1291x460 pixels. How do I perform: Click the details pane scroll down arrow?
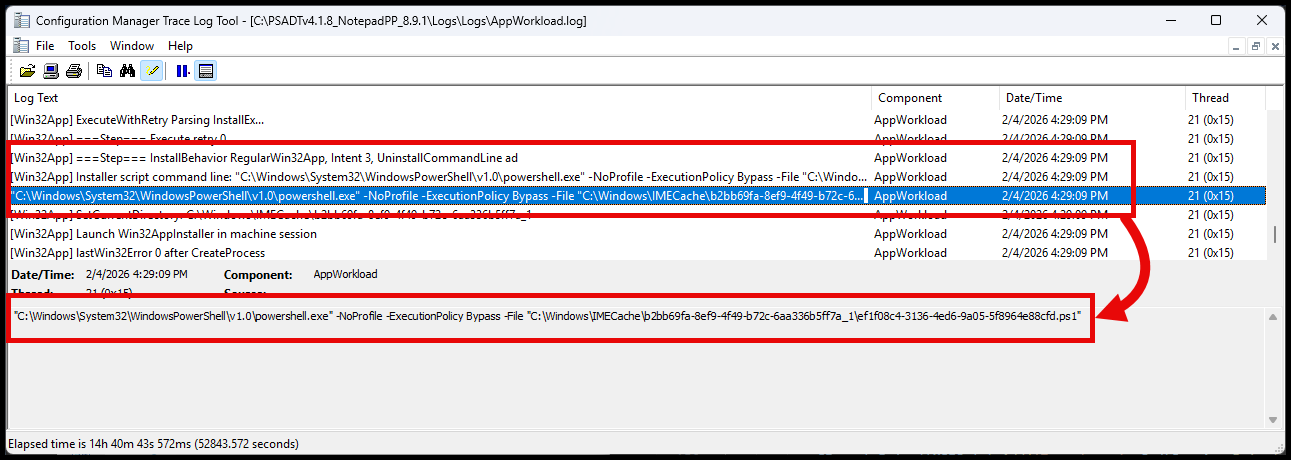(x=1274, y=420)
